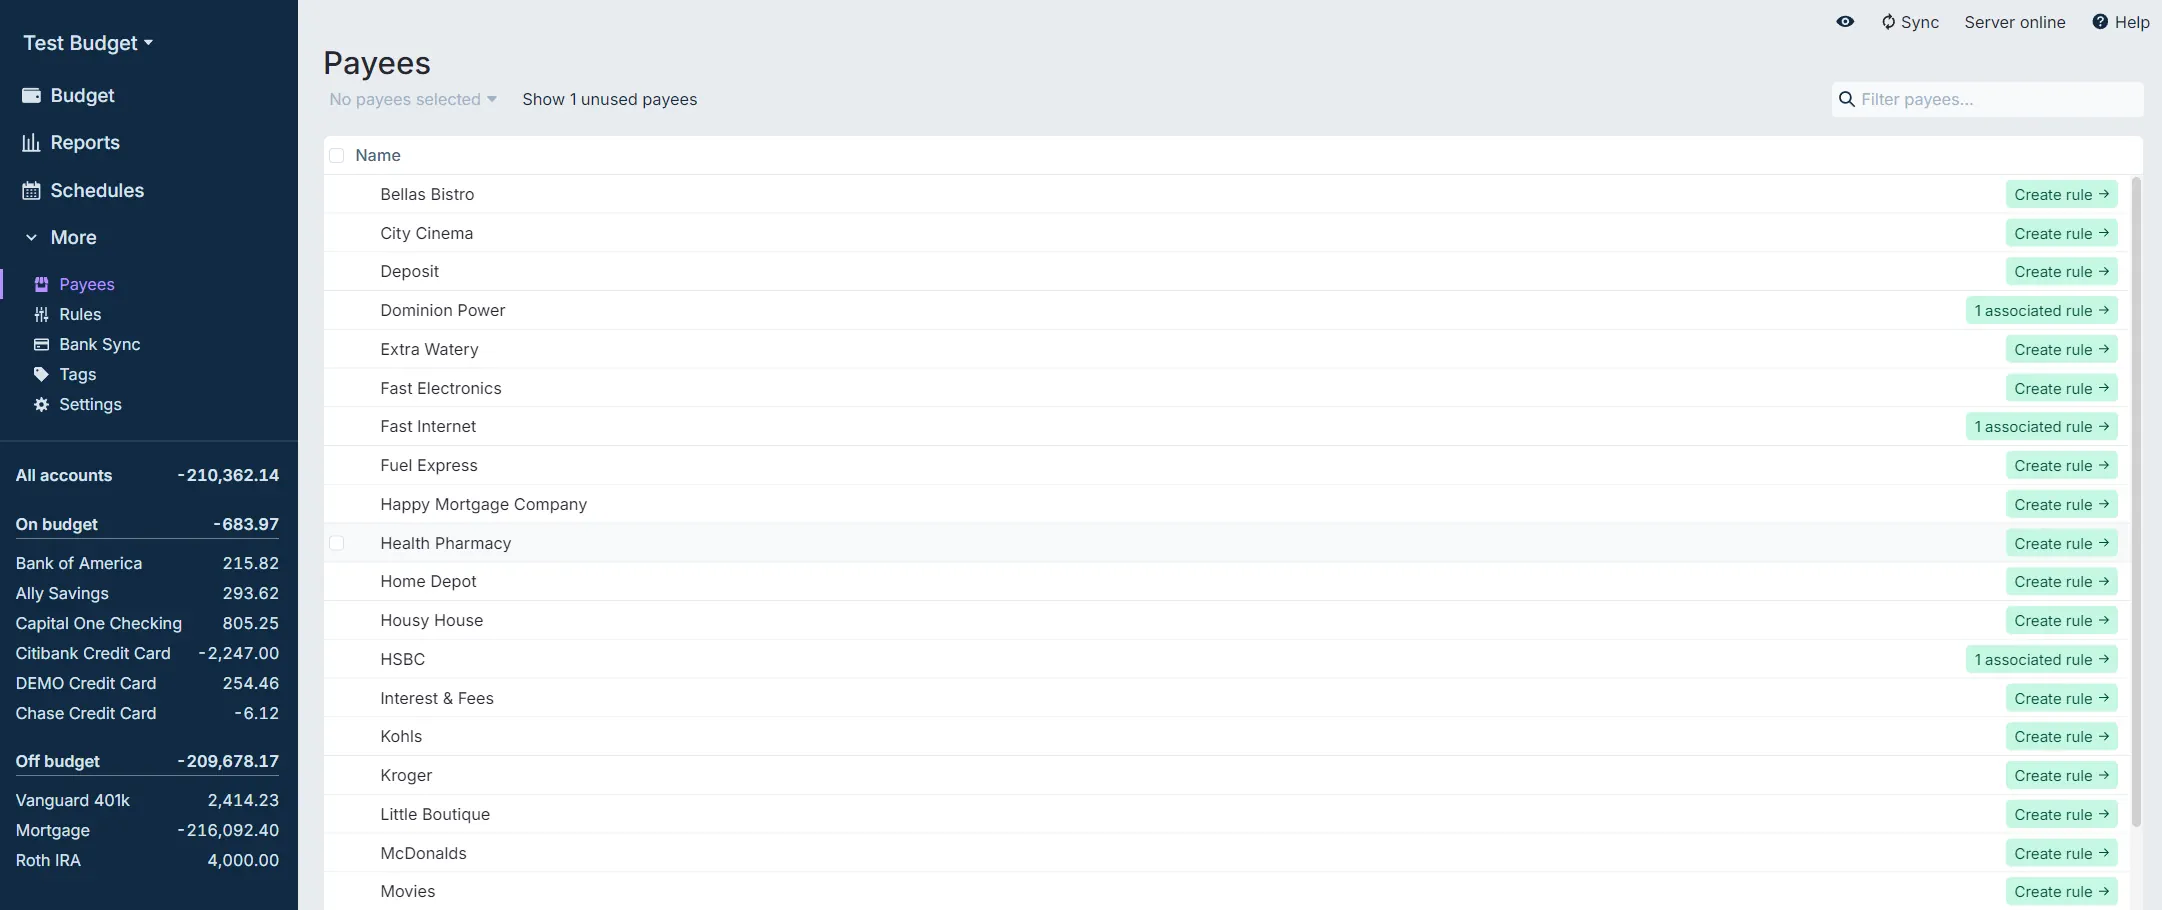Open Schedules from the sidebar
2162x910 pixels.
coord(30,190)
